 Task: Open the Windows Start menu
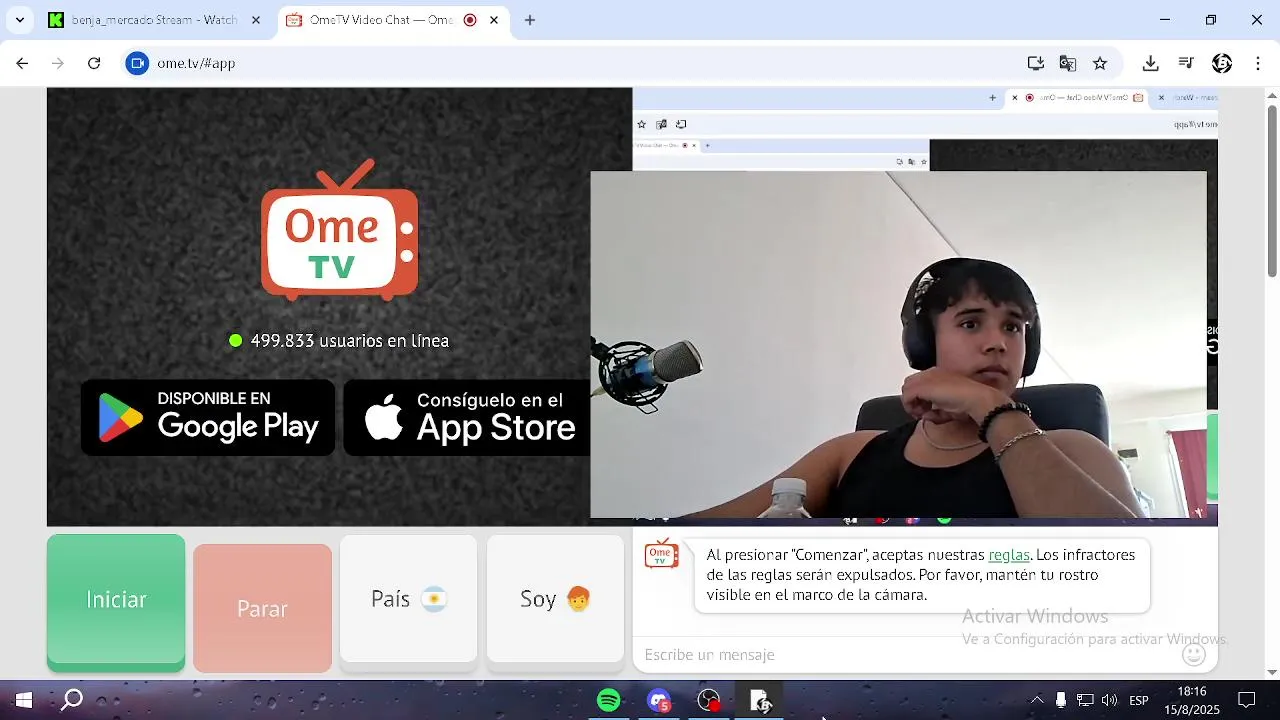pos(23,700)
